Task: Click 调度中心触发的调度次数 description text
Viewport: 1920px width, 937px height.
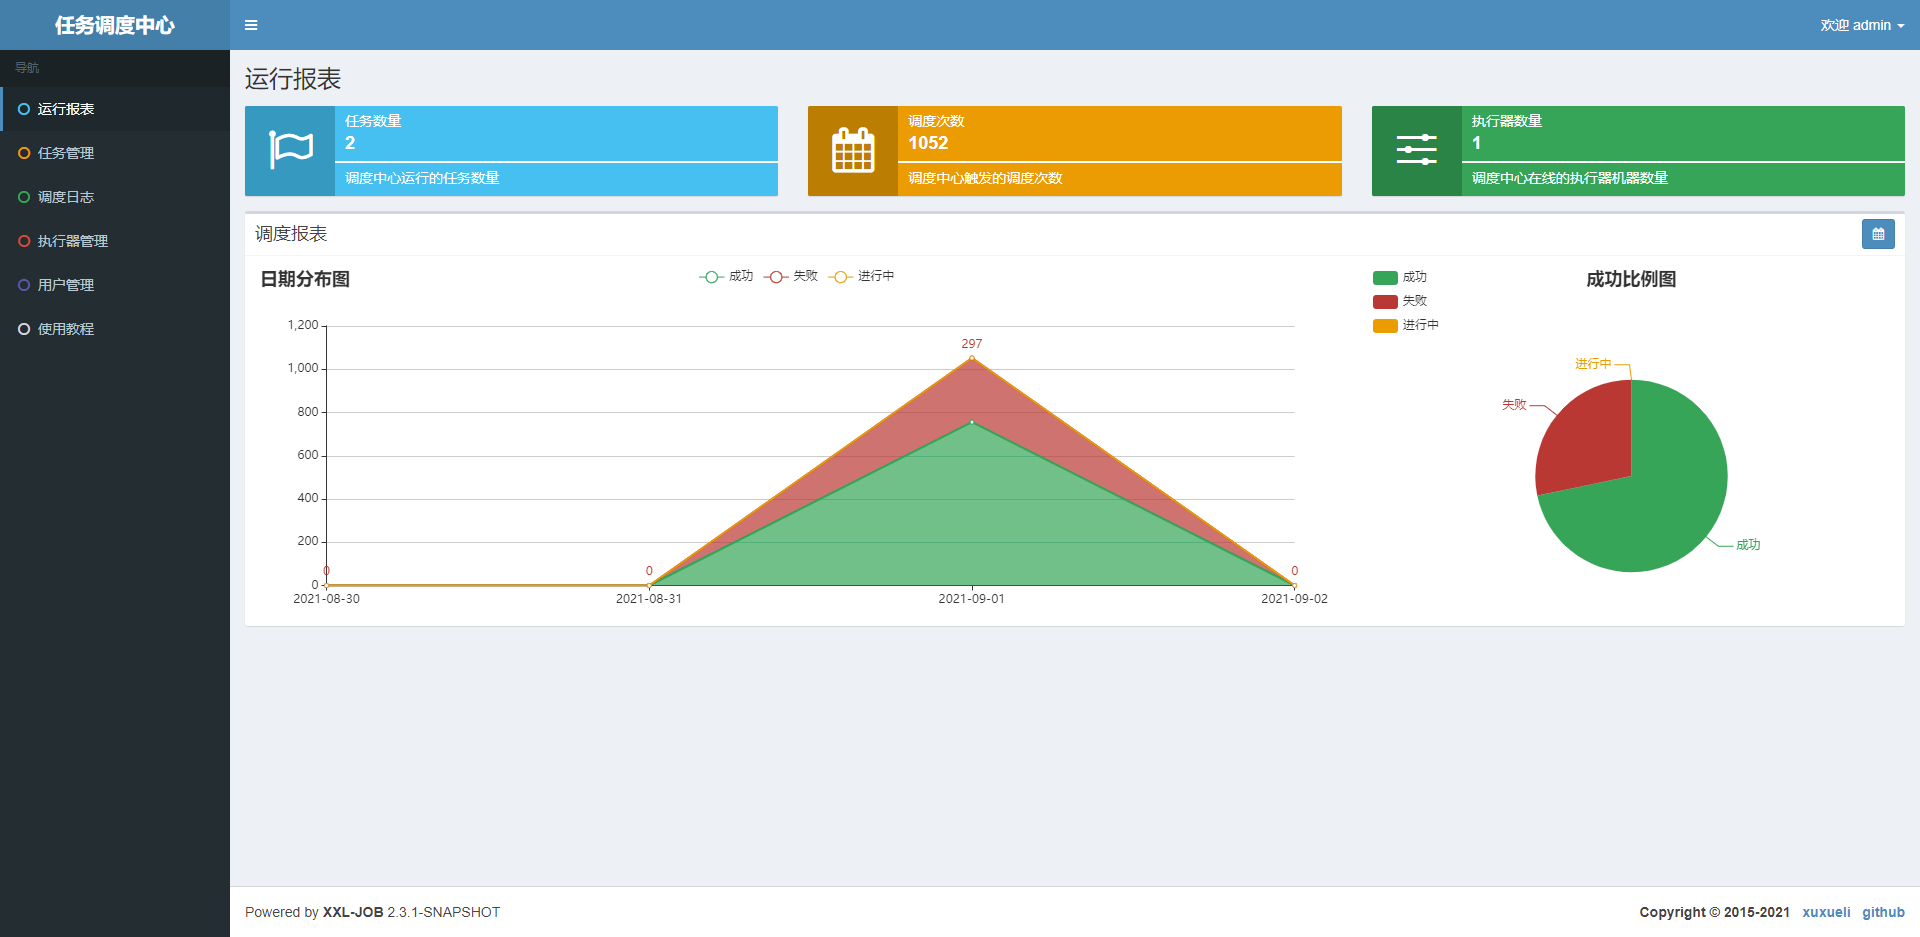Action: coord(985,178)
